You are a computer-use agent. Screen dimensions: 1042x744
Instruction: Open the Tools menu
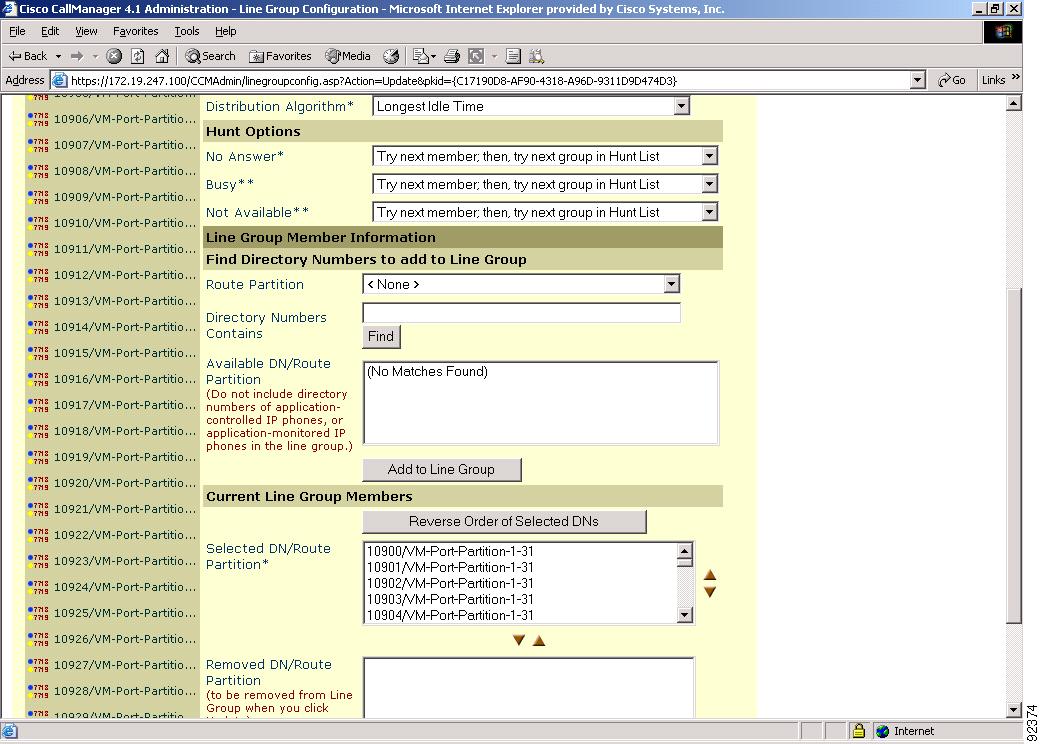point(187,31)
